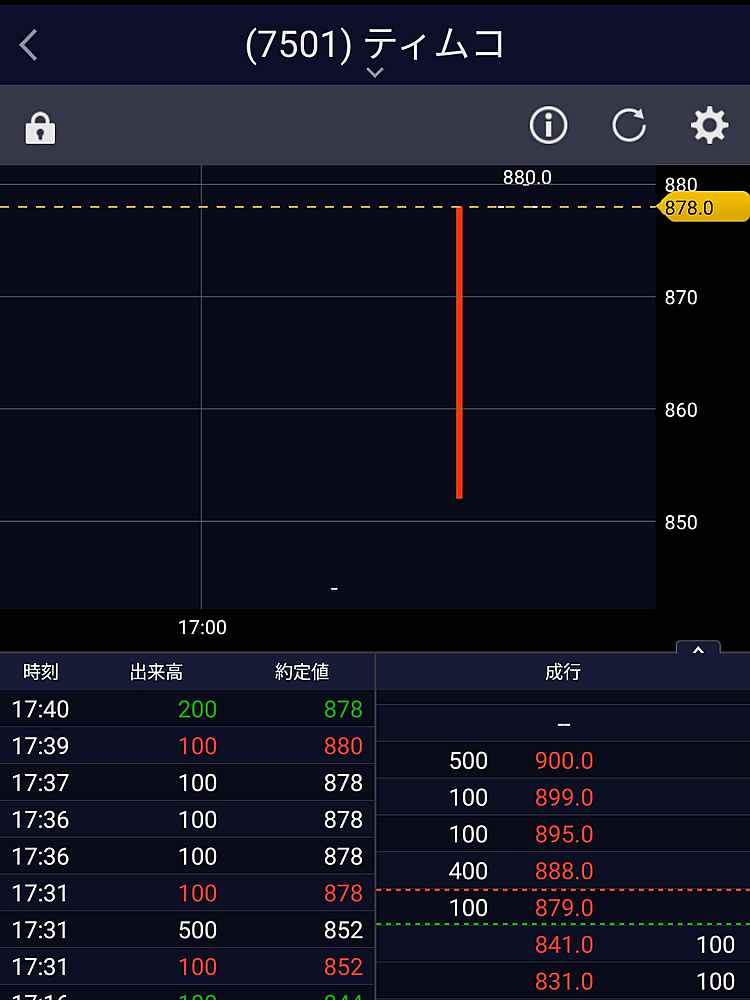Expand the order book panel with up chevron
The image size is (750, 1000).
pyautogui.click(x=698, y=650)
